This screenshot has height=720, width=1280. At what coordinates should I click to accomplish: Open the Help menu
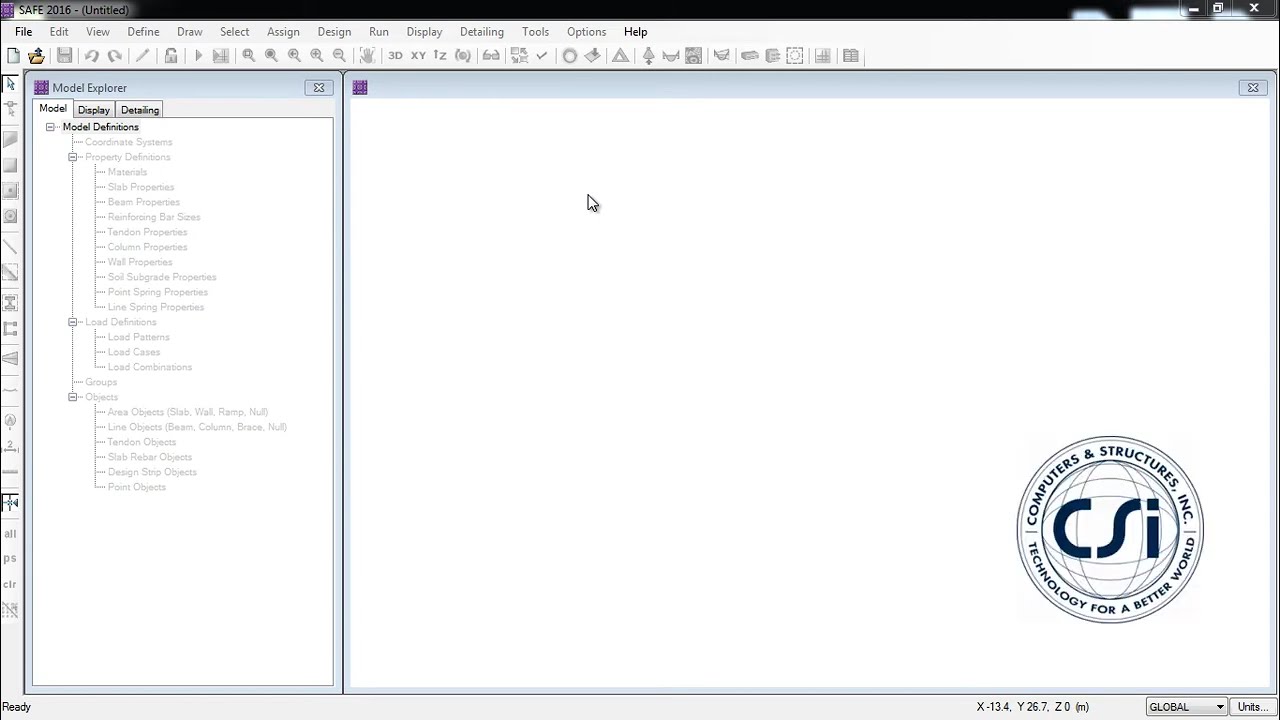point(635,32)
